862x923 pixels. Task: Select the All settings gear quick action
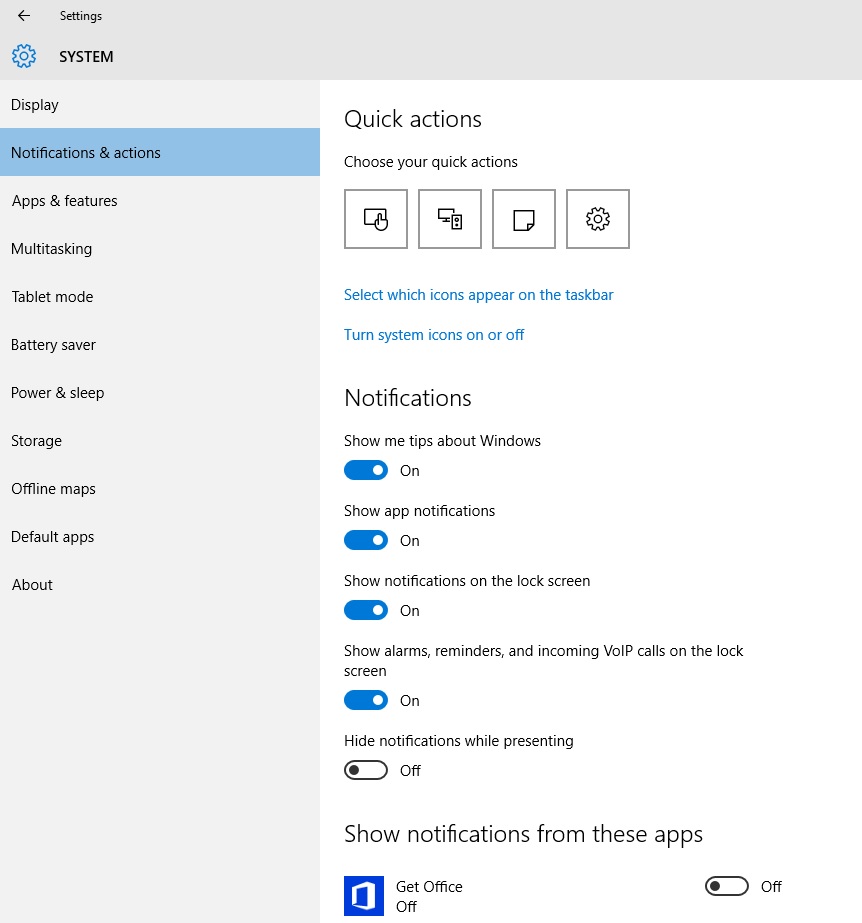[x=598, y=219]
